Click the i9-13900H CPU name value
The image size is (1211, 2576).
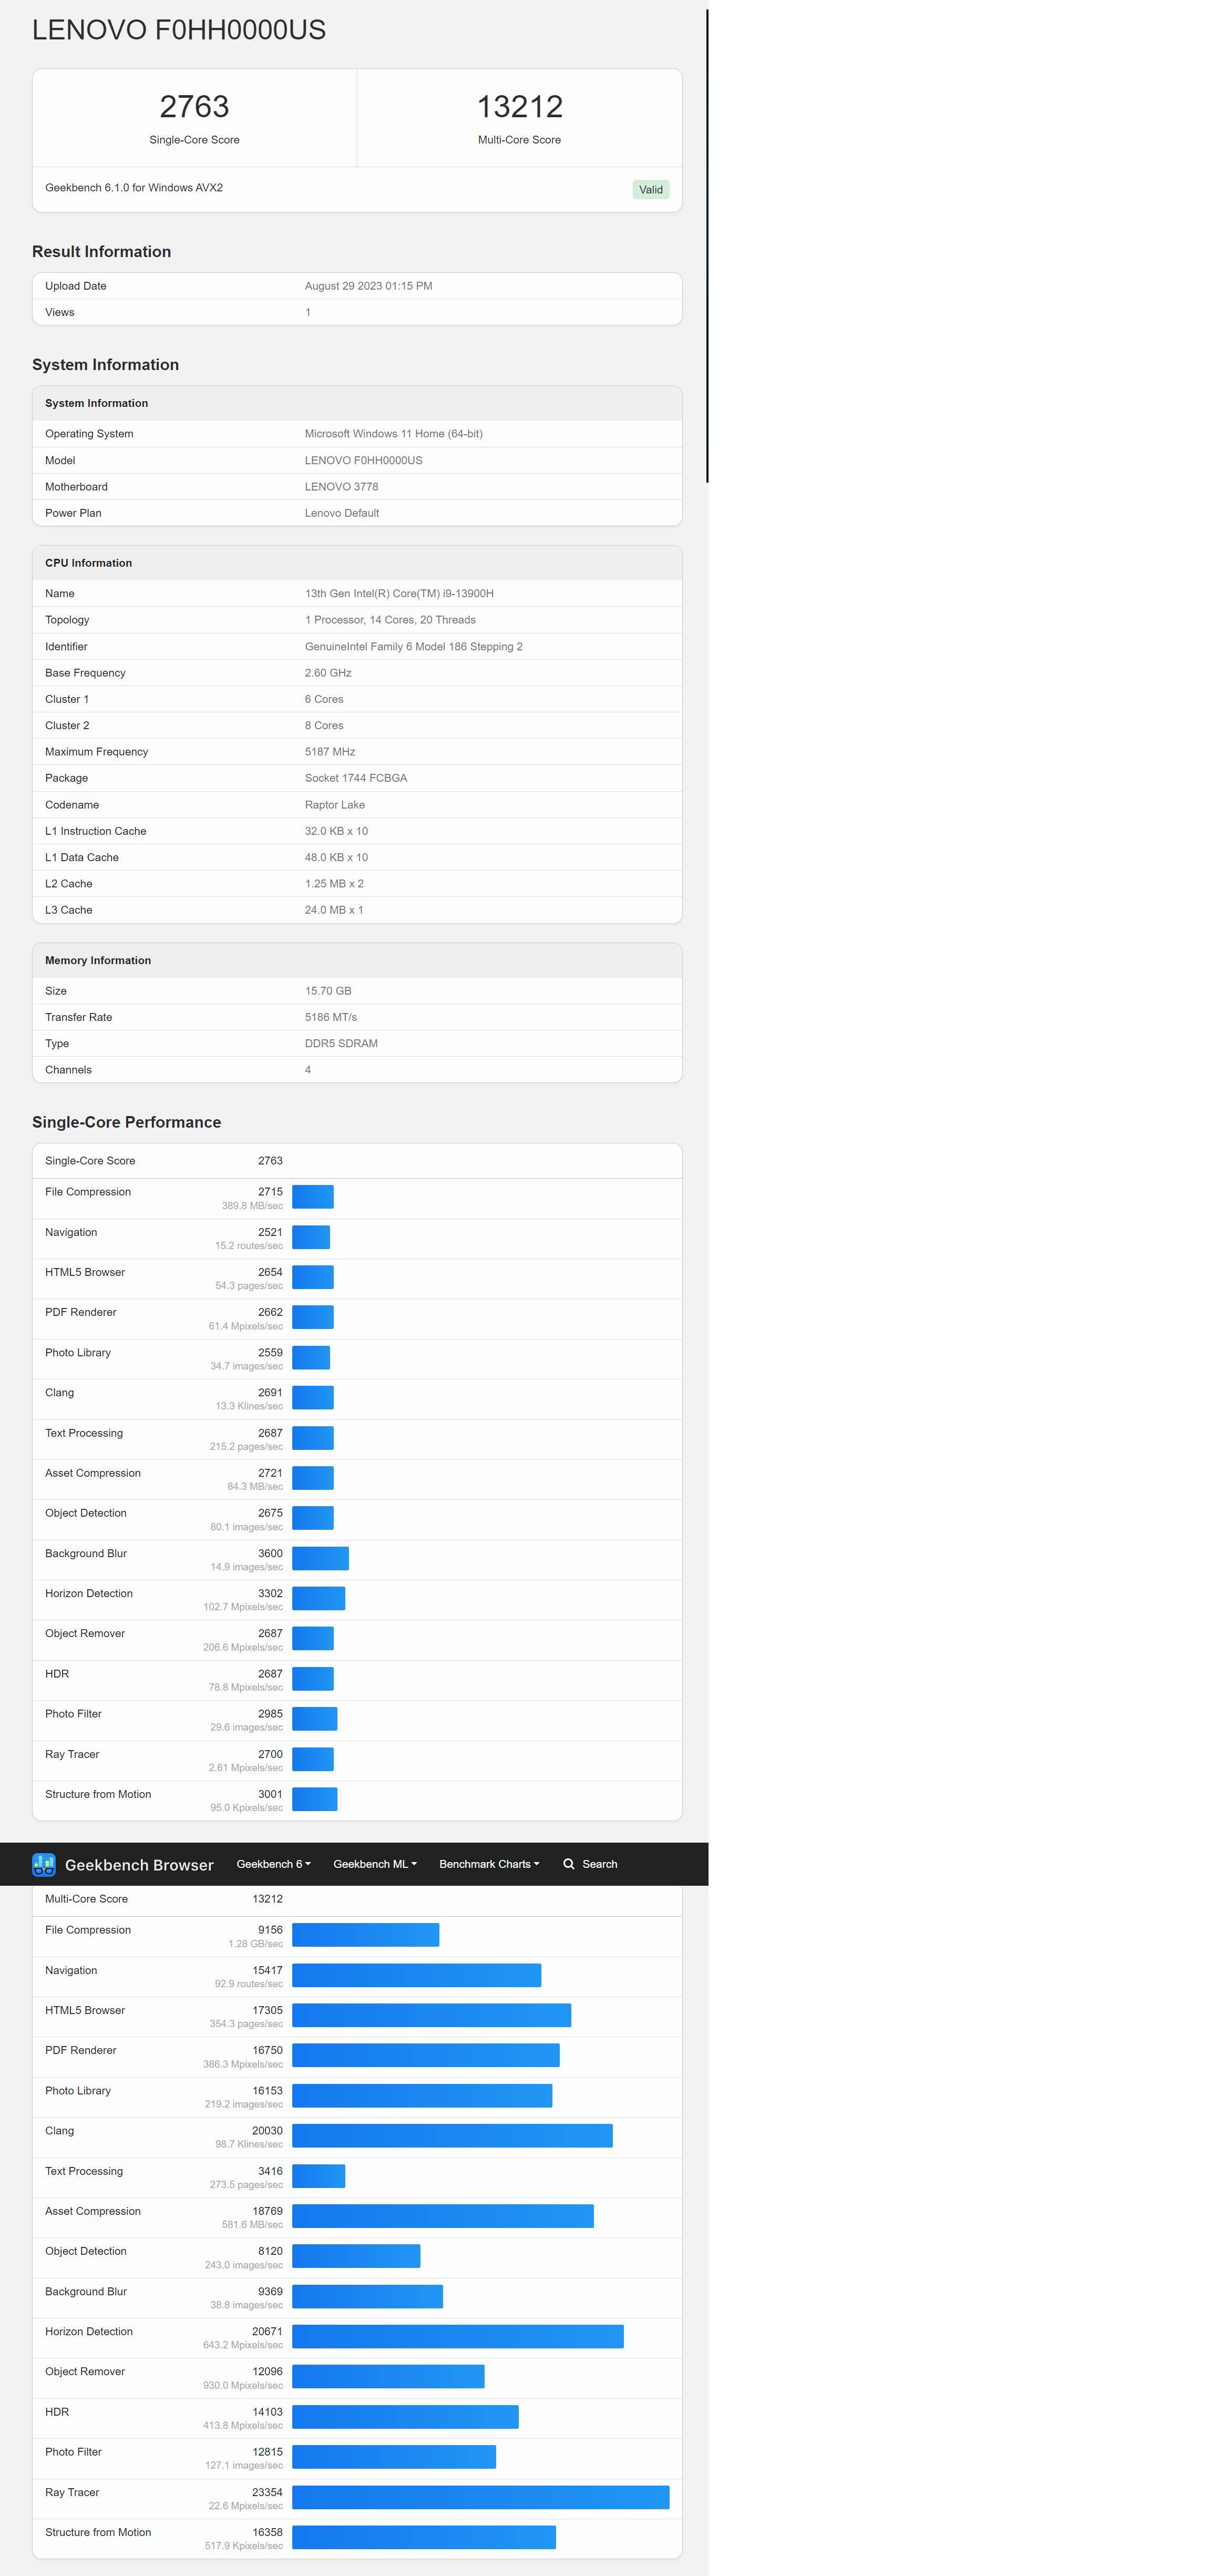point(399,593)
